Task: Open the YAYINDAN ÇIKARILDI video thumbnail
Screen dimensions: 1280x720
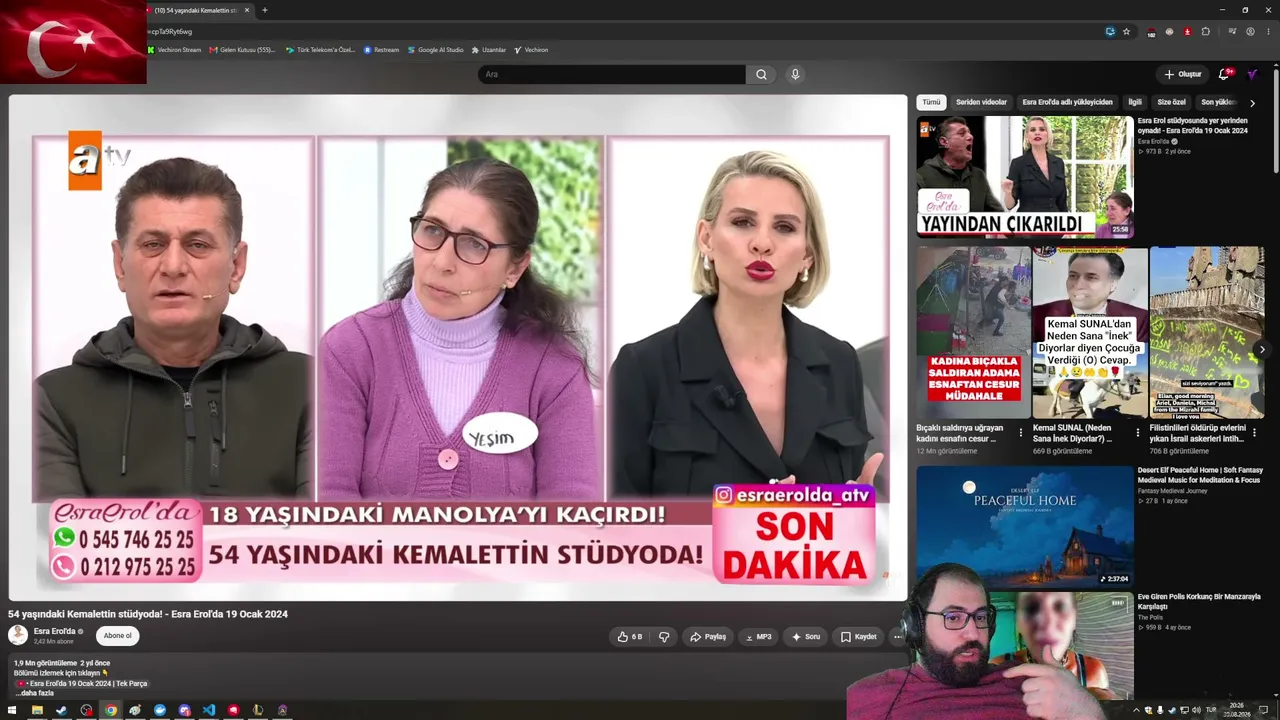Action: point(1025,177)
